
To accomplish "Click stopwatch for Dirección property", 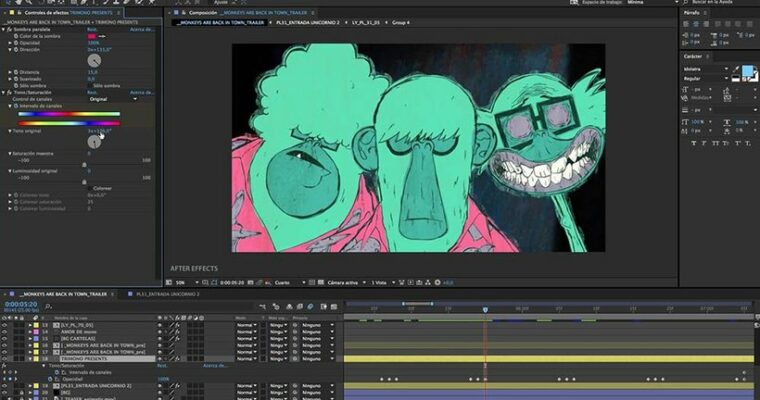I will click(16, 49).
